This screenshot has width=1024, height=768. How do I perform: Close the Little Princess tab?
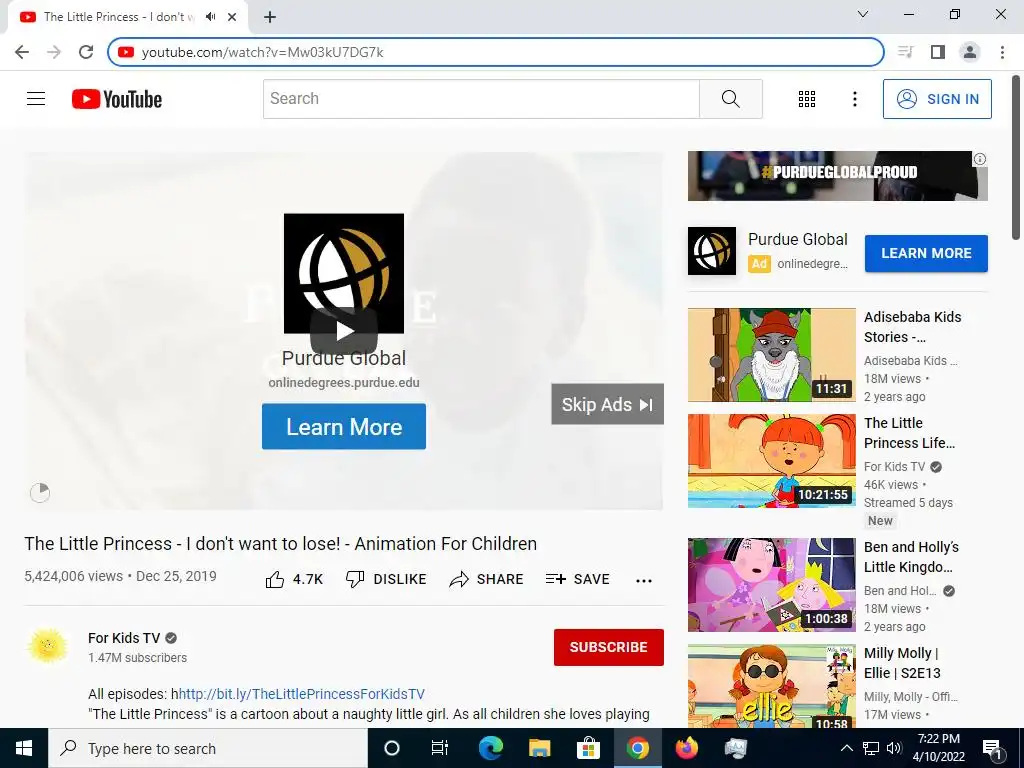(x=232, y=17)
